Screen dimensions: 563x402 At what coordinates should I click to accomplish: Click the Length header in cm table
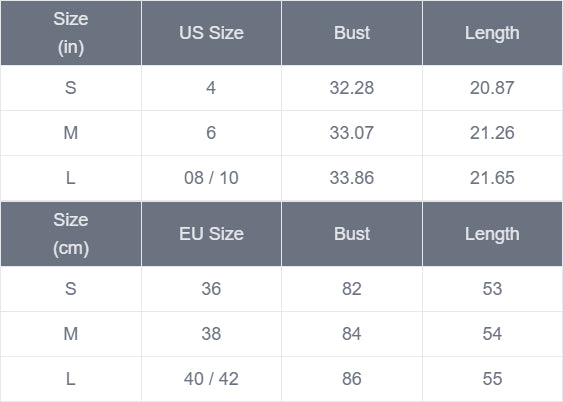click(492, 234)
